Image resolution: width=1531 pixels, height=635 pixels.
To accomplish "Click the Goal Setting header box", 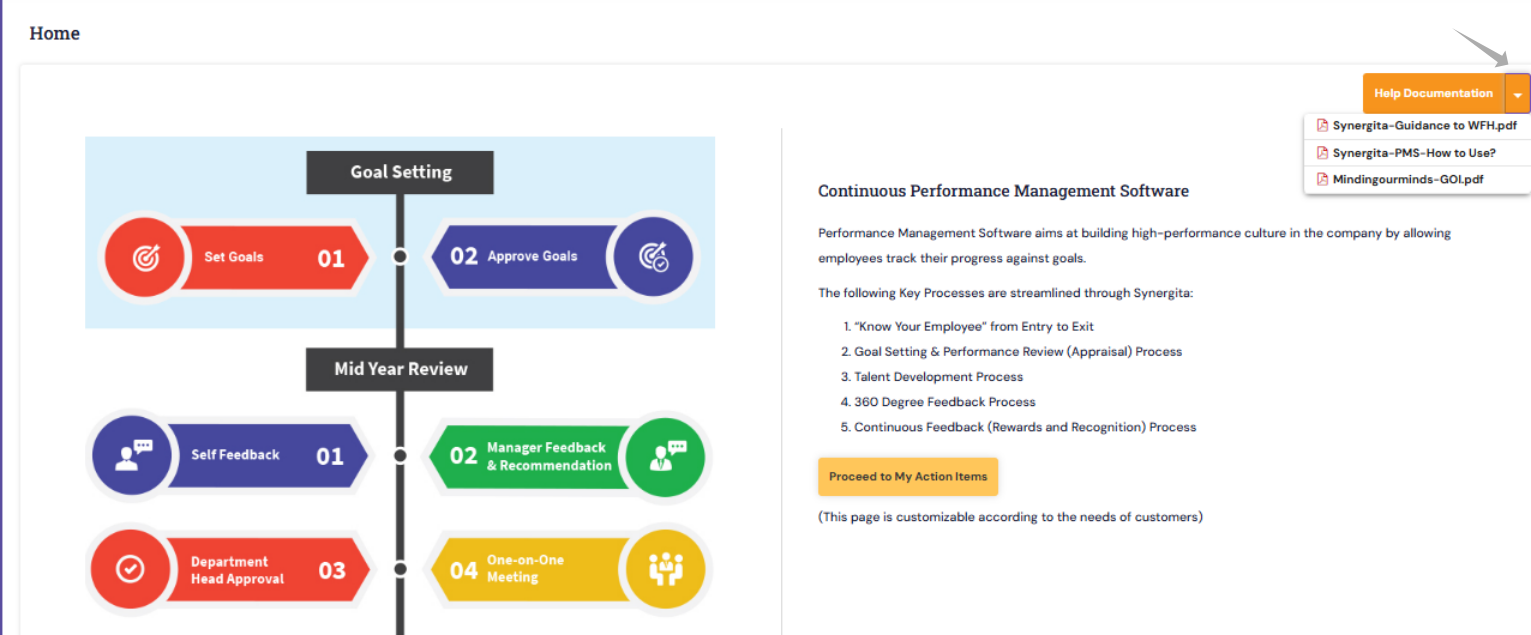I will (x=400, y=172).
